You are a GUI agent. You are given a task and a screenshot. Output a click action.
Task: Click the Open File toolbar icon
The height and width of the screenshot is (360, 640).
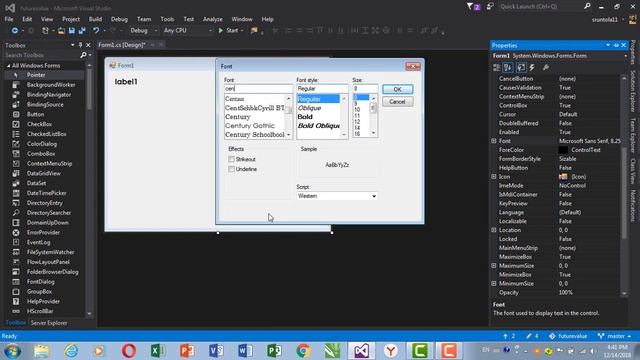(x=61, y=31)
